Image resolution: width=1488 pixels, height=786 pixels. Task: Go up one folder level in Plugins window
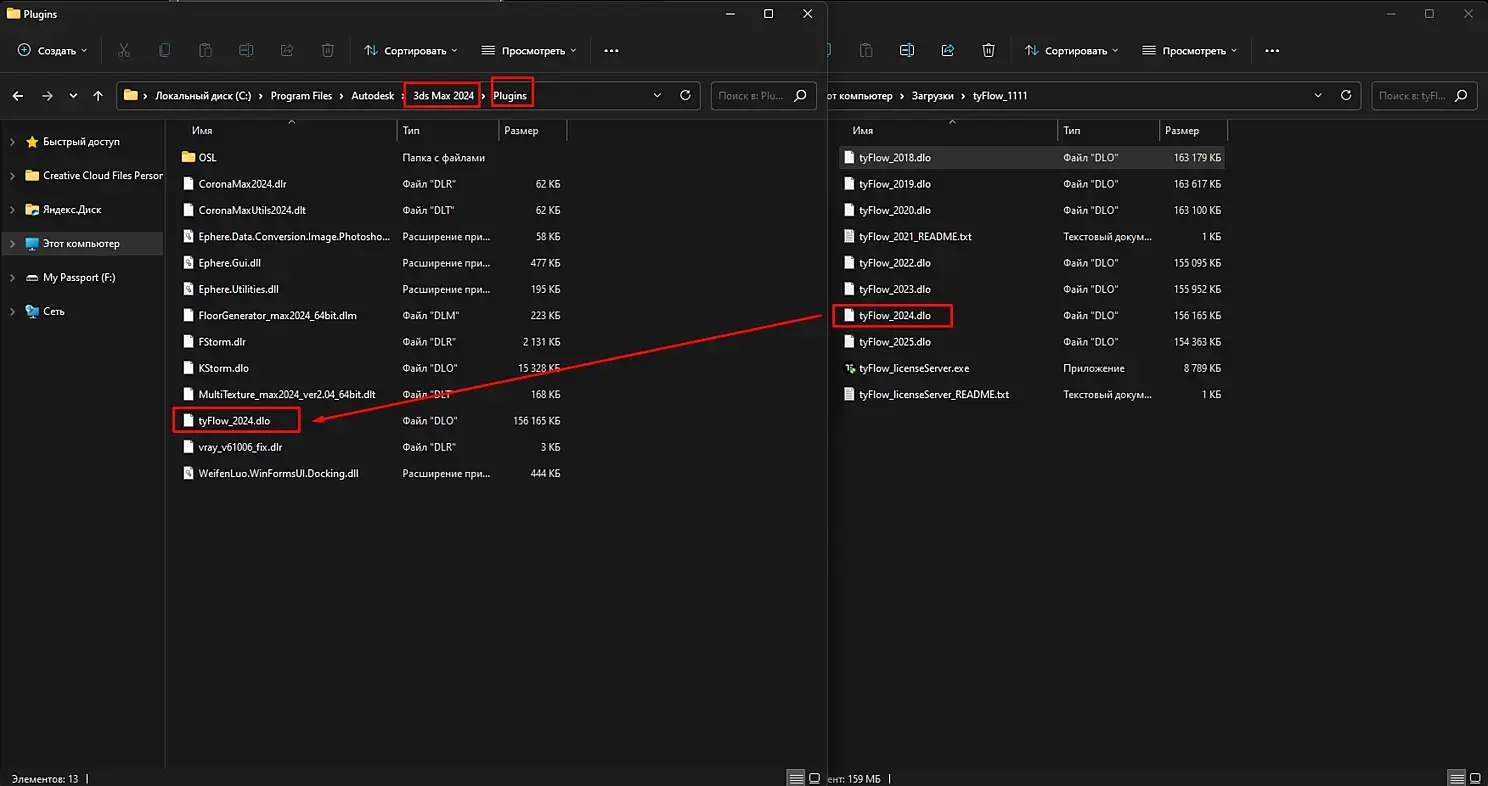pos(97,96)
